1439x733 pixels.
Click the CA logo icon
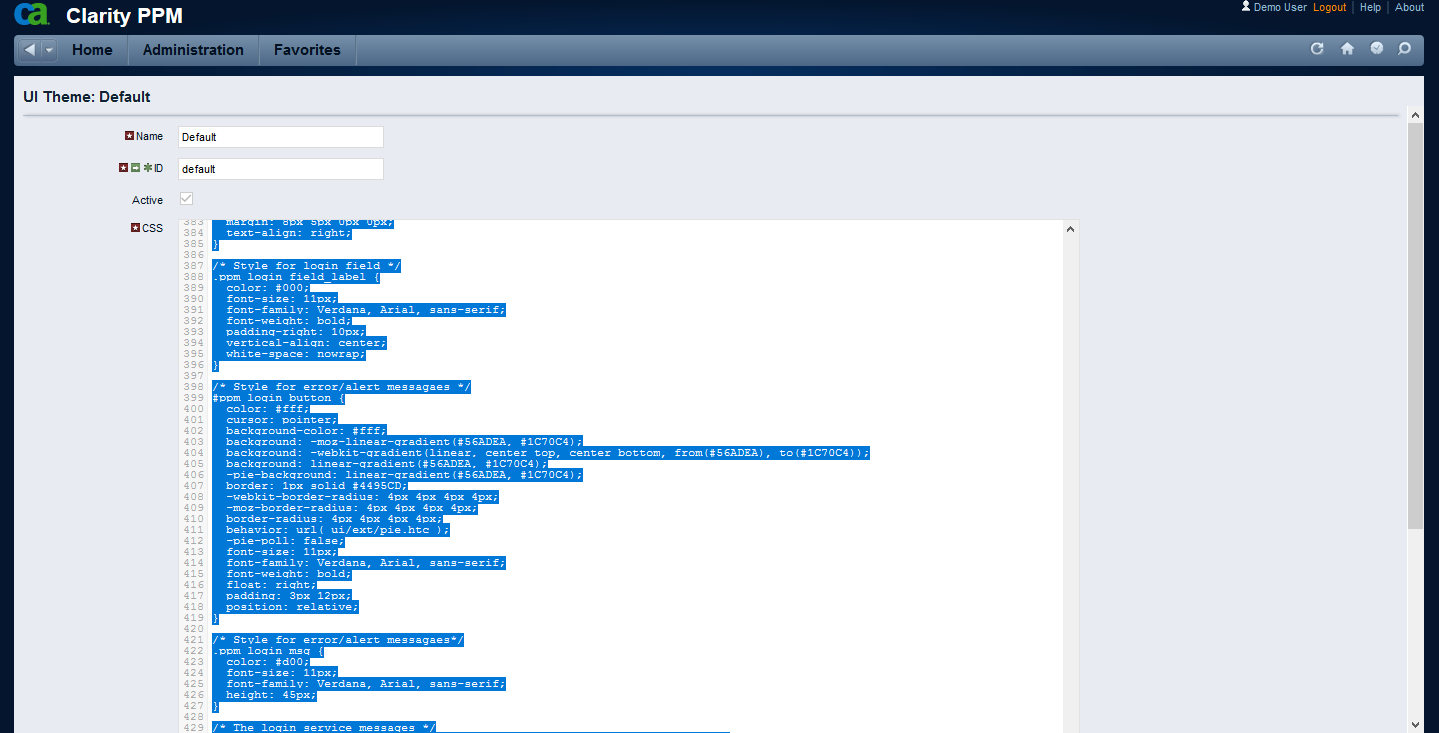(32, 14)
